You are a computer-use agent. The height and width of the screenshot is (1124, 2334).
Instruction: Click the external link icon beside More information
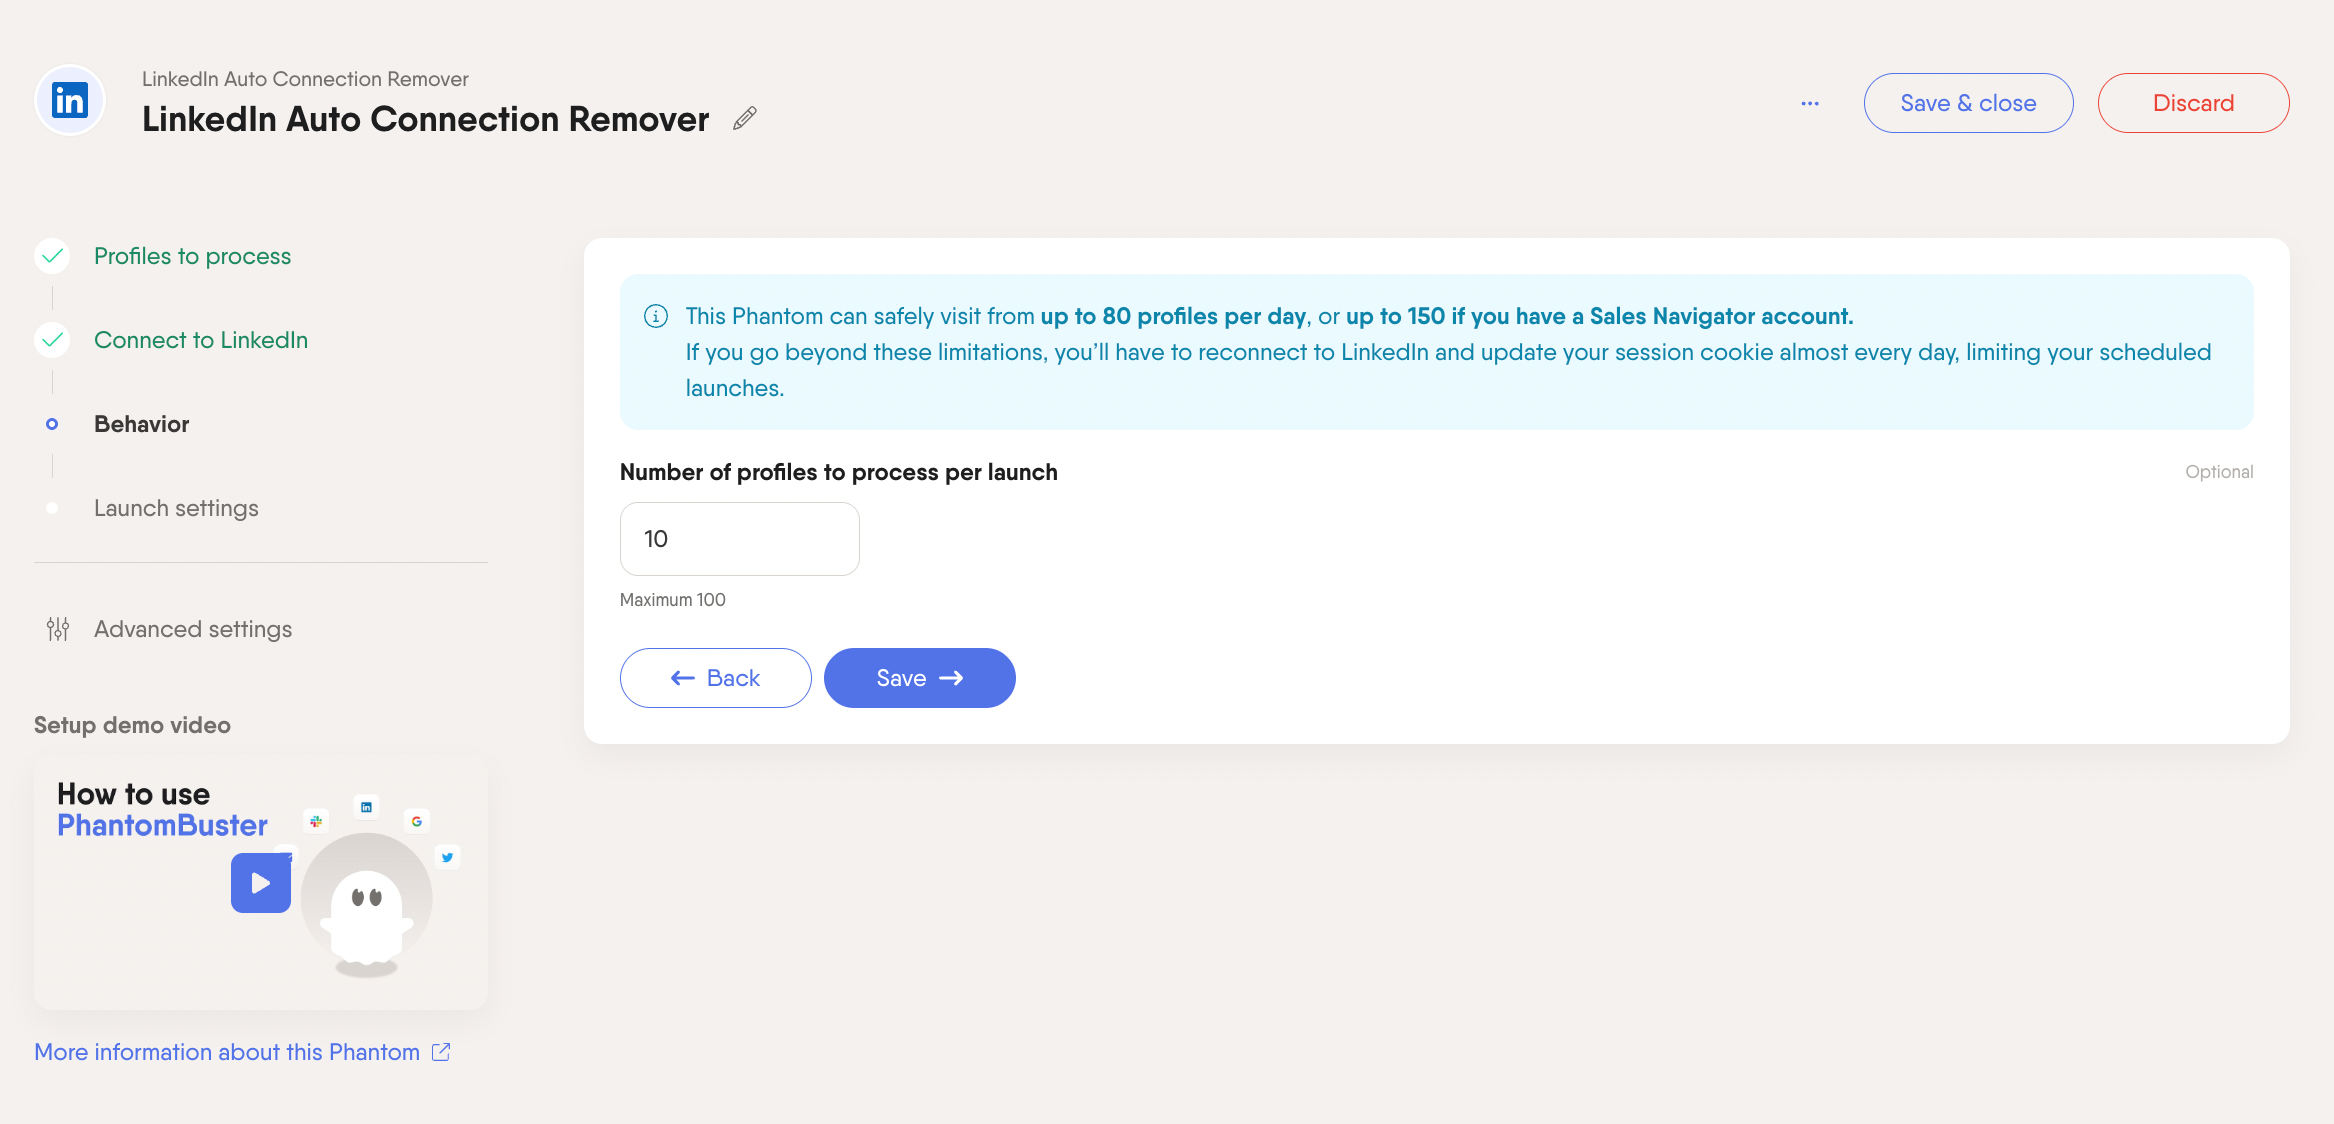point(441,1052)
